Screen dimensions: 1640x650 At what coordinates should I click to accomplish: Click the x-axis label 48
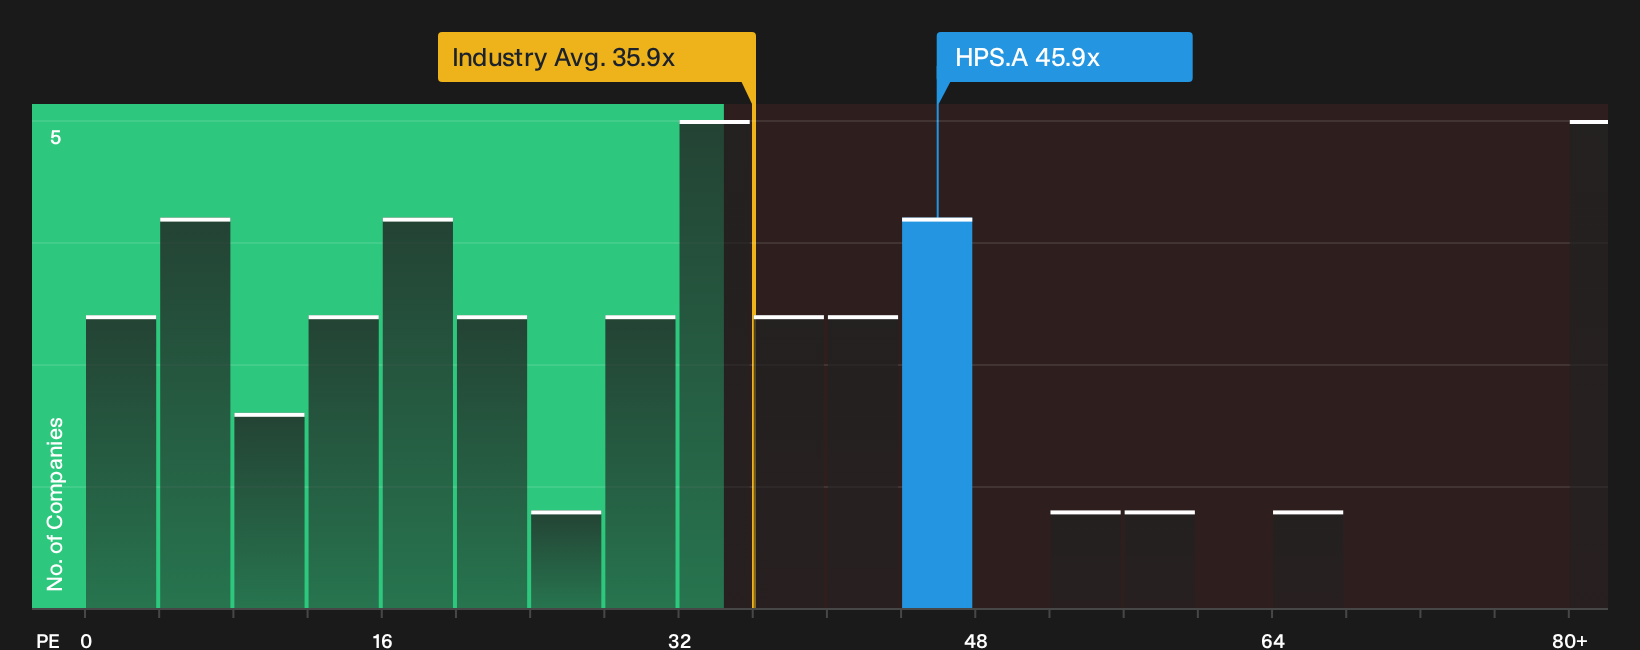coord(976,640)
